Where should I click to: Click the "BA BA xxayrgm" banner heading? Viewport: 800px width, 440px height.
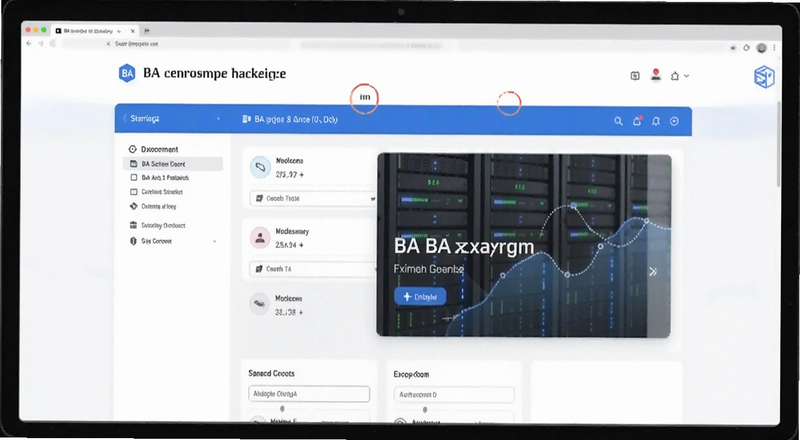pos(464,247)
